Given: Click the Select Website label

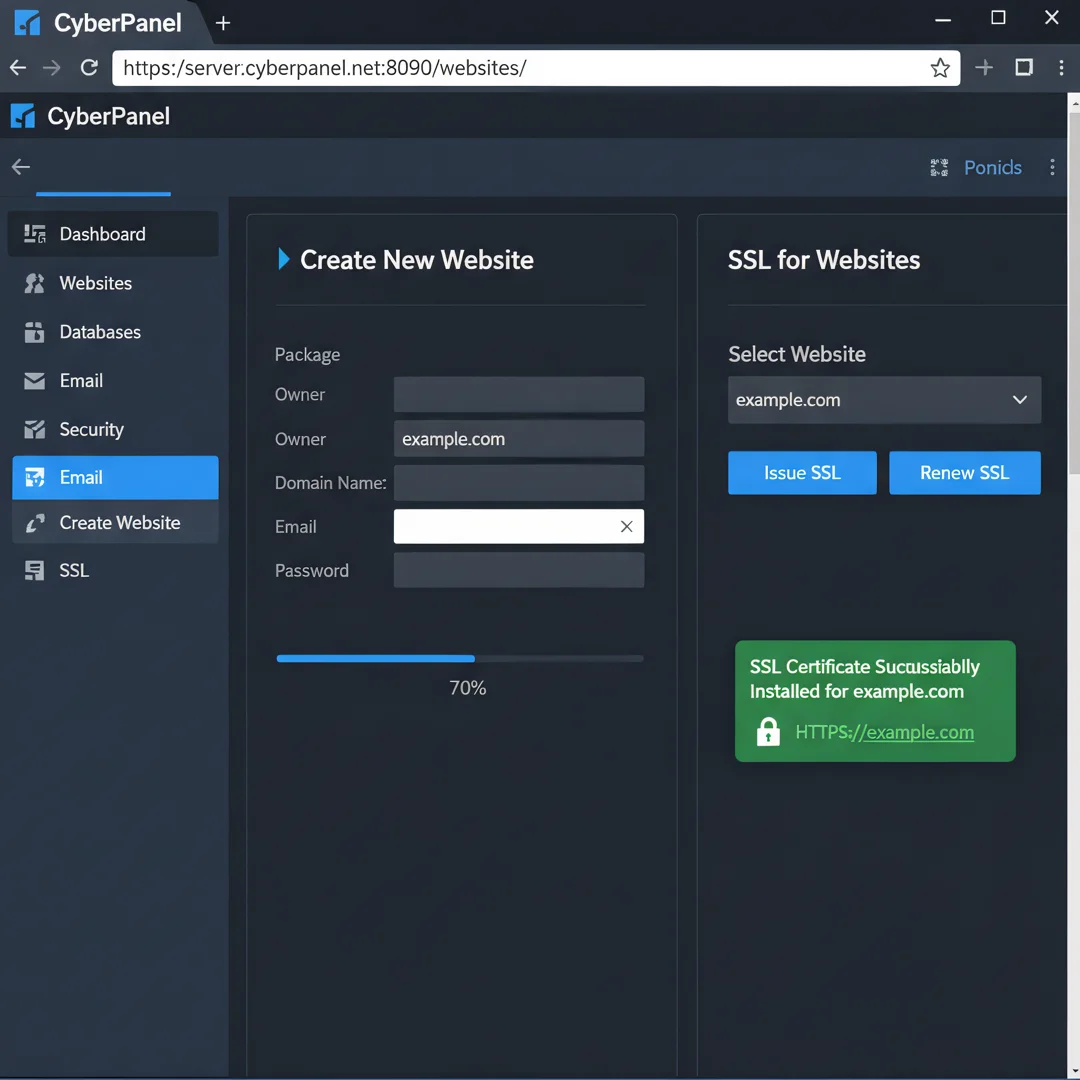Looking at the screenshot, I should tap(797, 354).
